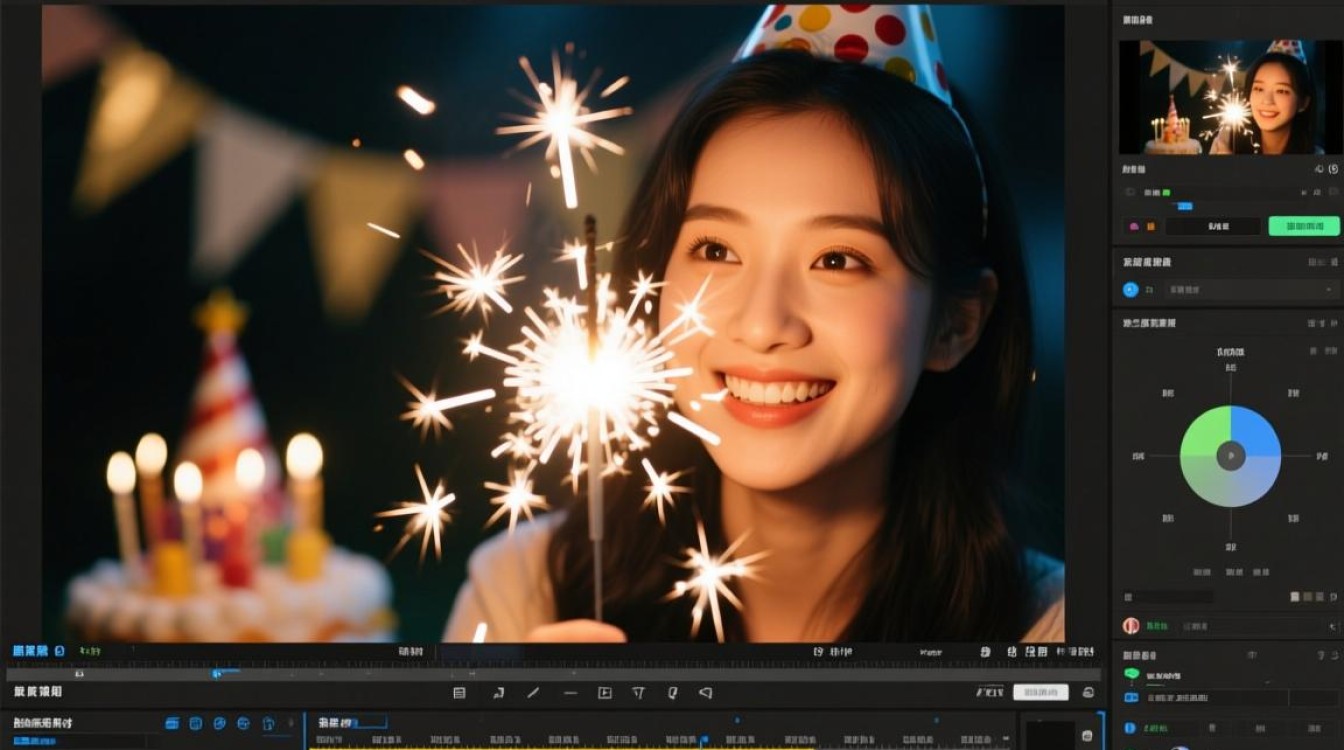Viewport: 1344px width, 750px height.
Task: Click the blue label at the viewer's bottom left
Action: click(x=30, y=651)
